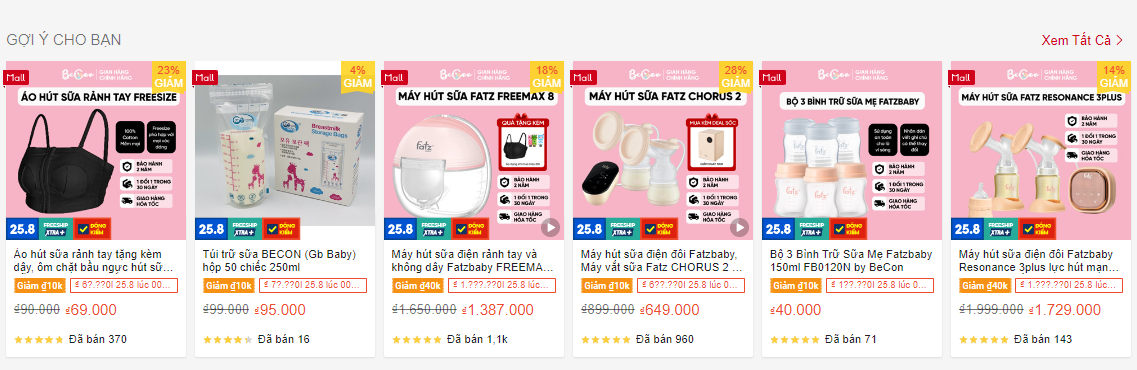
Task: Open the Áo hút sữa rảnh tay product thumbnail
Action: [x=96, y=150]
